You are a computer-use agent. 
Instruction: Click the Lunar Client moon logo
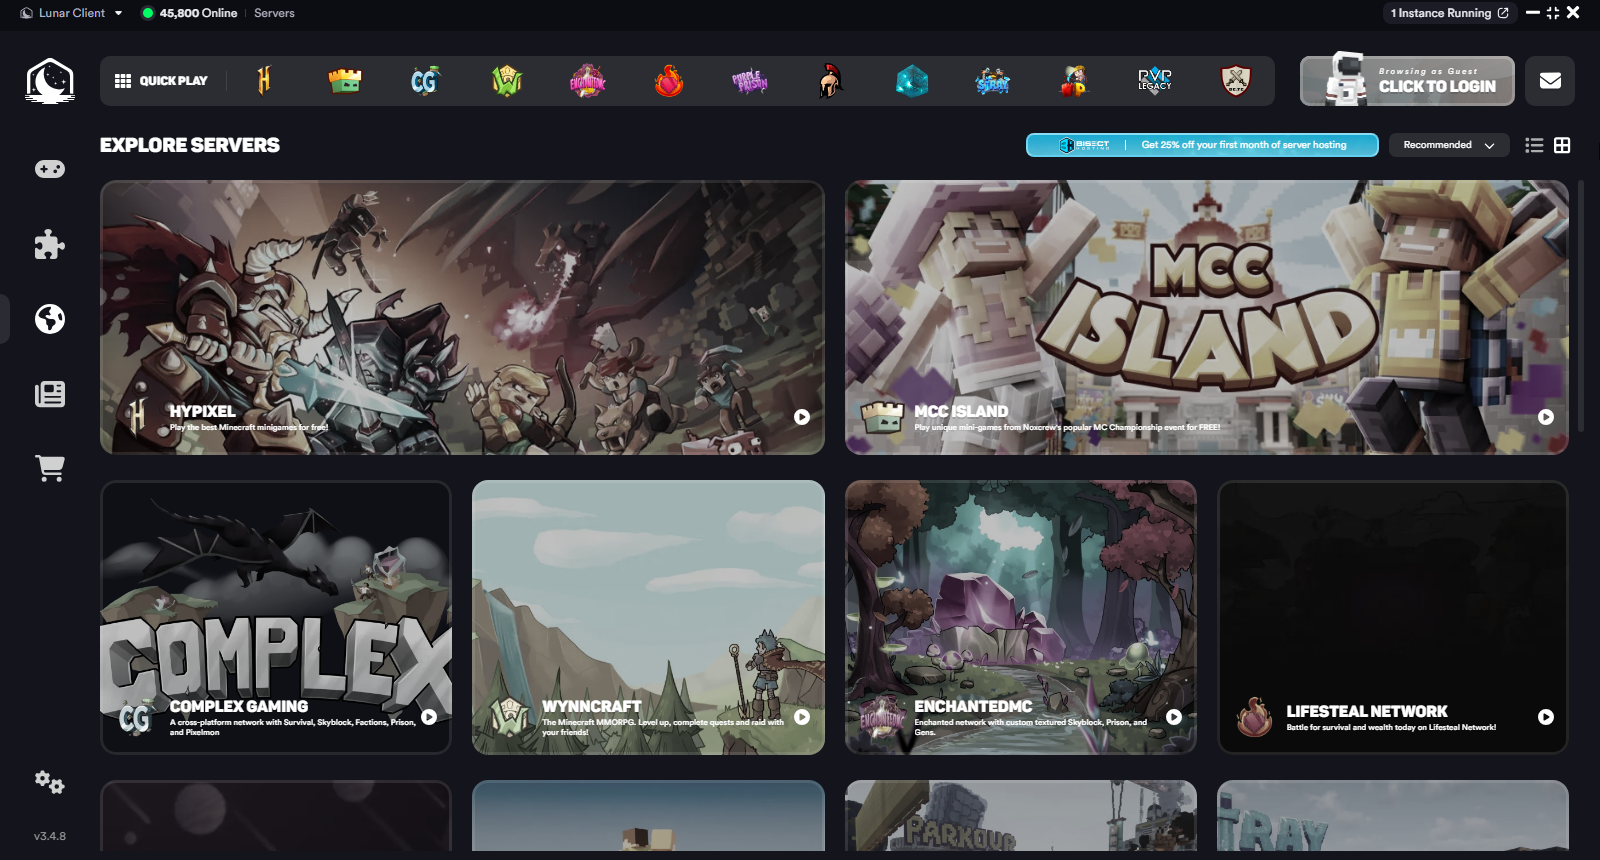pos(50,81)
